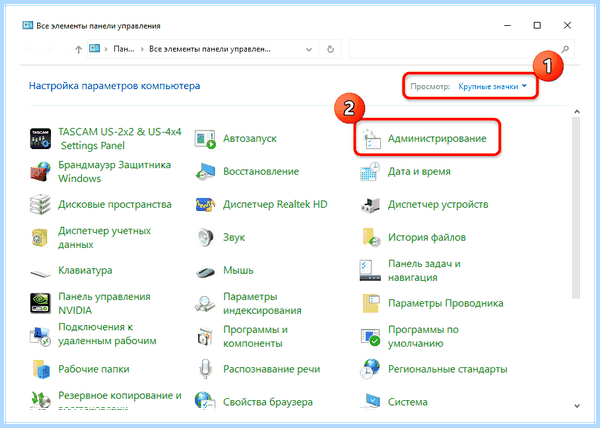Click the Распознавание речи link text
600x428 pixels.
click(272, 369)
